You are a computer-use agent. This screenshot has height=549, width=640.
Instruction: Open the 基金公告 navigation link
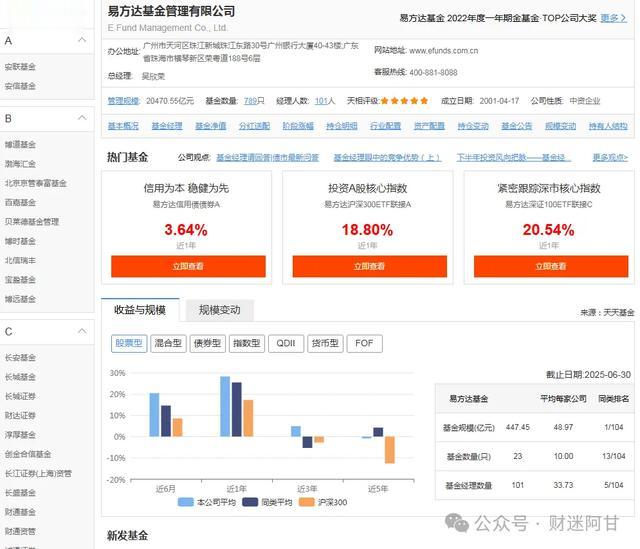[517, 126]
